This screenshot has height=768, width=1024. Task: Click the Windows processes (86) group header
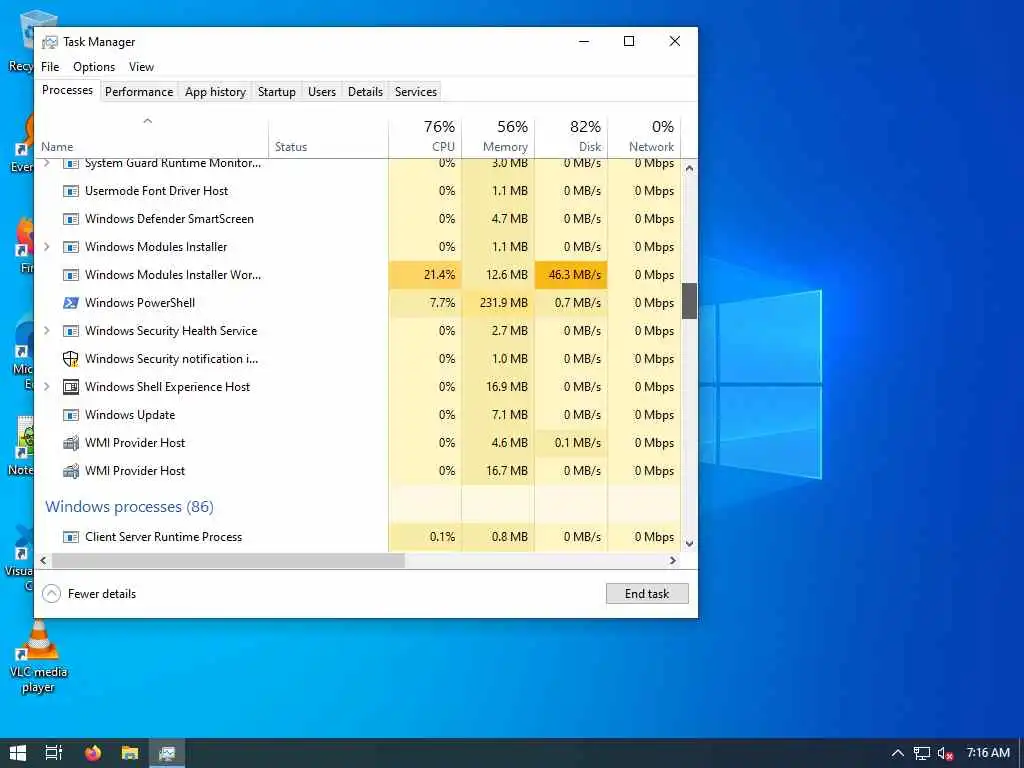(x=129, y=507)
